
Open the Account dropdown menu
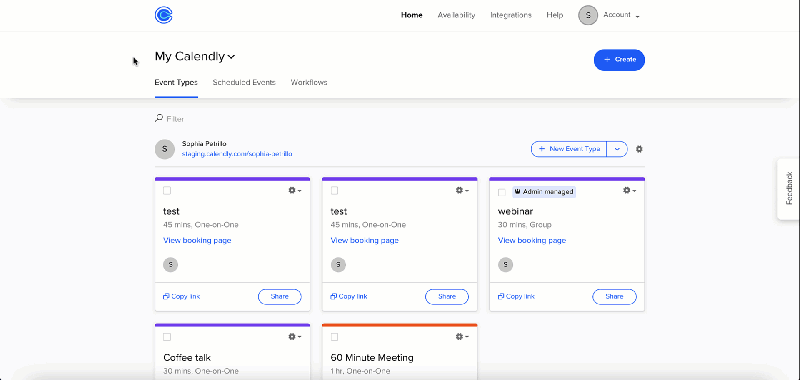click(x=621, y=15)
